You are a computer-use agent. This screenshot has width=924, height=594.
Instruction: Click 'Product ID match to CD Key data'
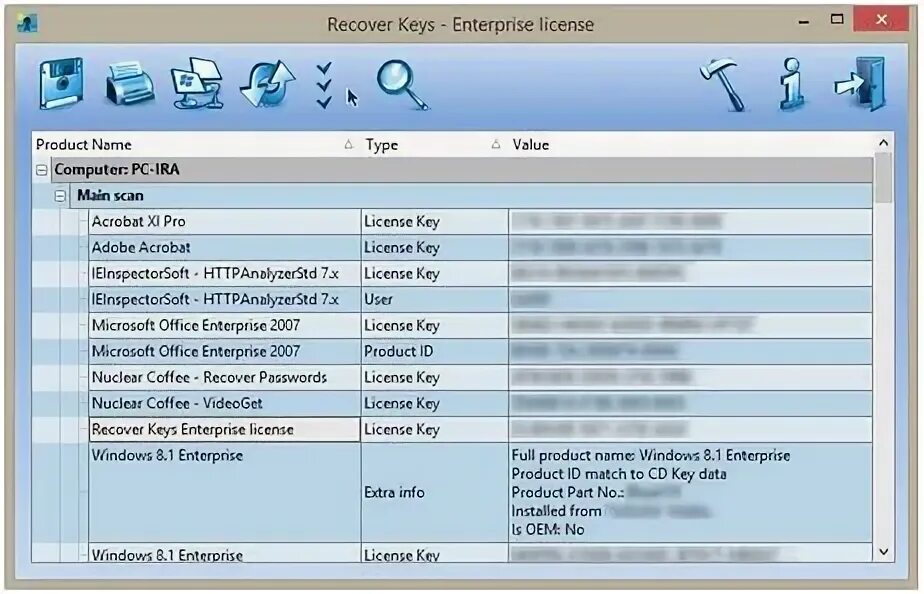point(619,474)
